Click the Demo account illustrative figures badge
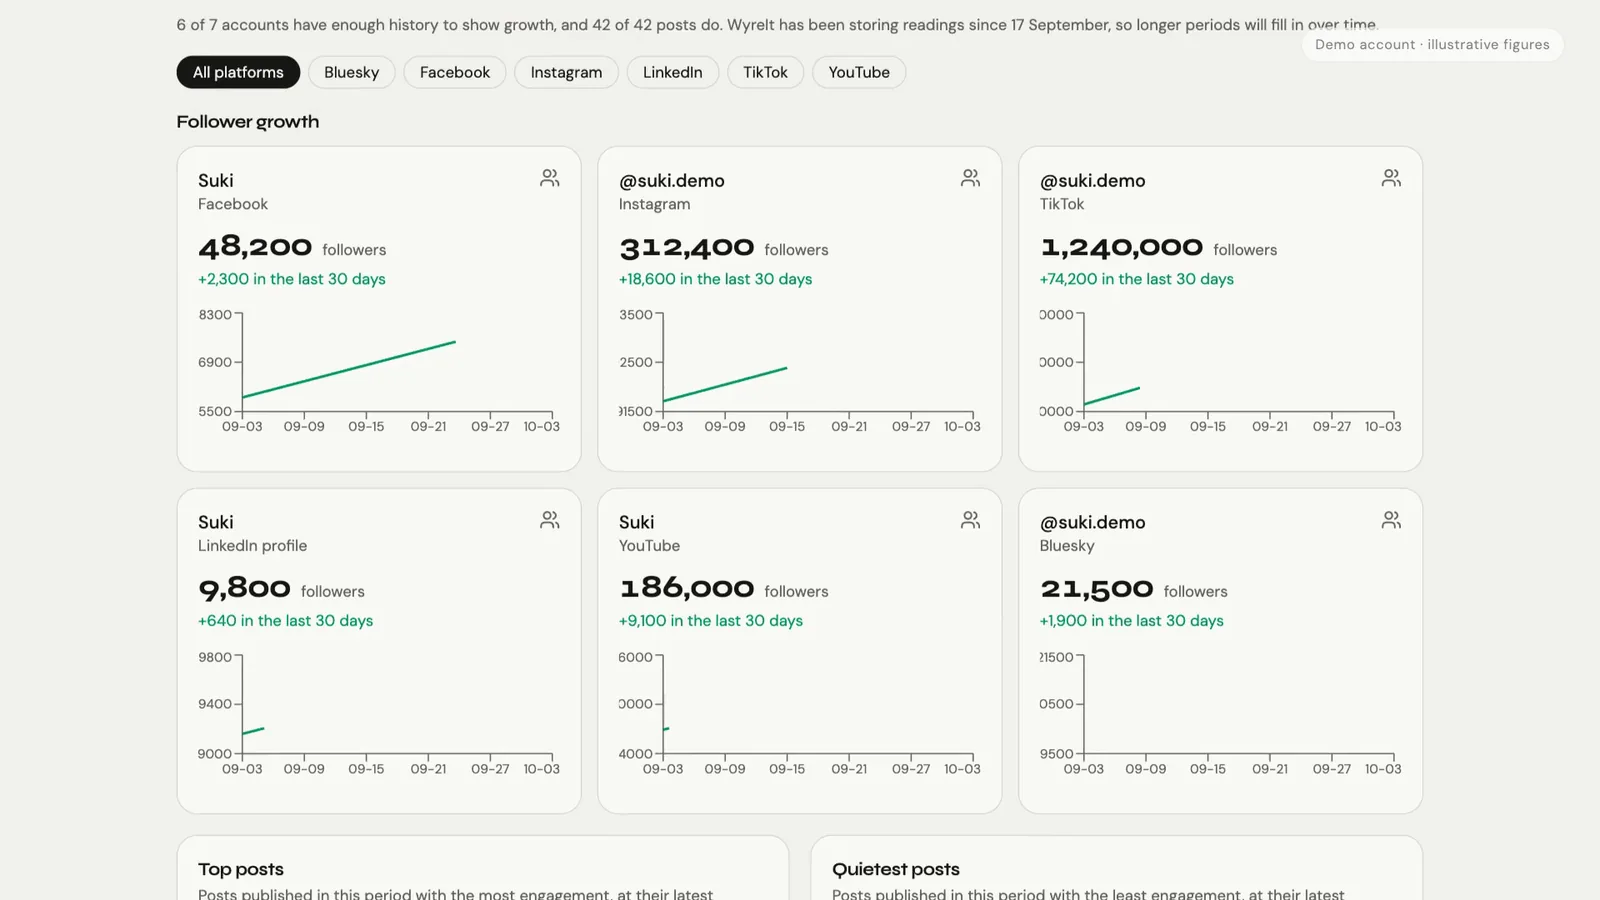 pyautogui.click(x=1432, y=44)
